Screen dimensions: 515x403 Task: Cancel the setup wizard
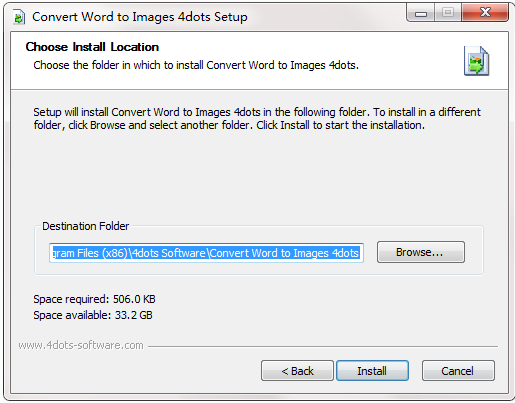pos(458,371)
